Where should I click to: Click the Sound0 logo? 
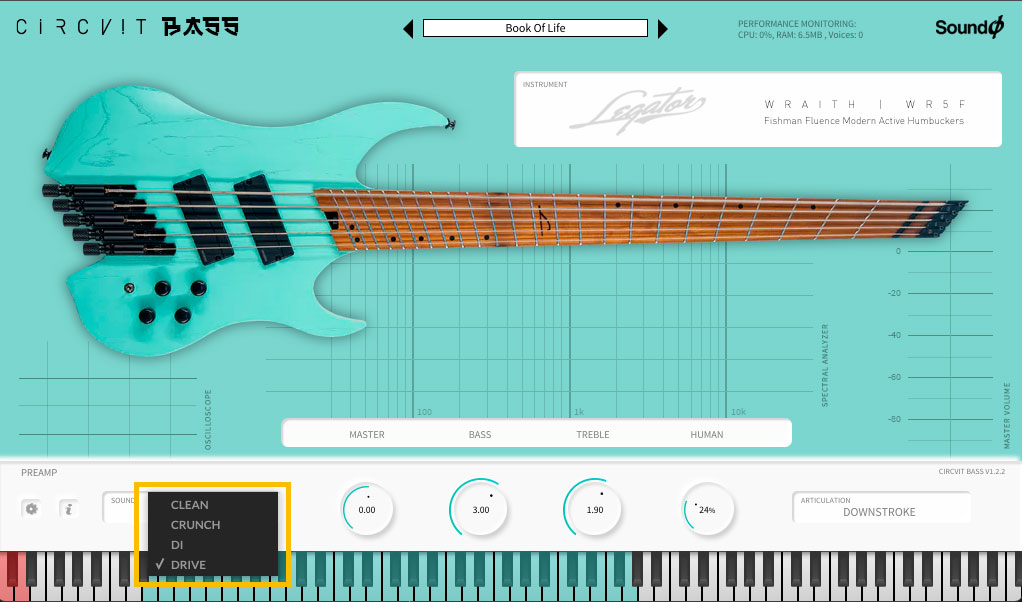coord(967,25)
